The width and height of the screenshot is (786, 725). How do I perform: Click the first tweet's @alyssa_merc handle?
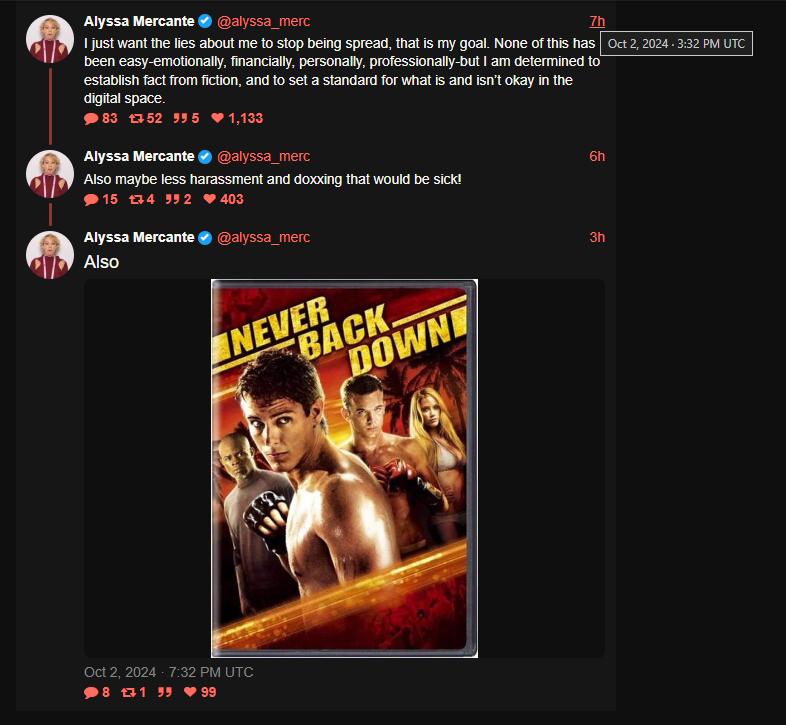264,22
